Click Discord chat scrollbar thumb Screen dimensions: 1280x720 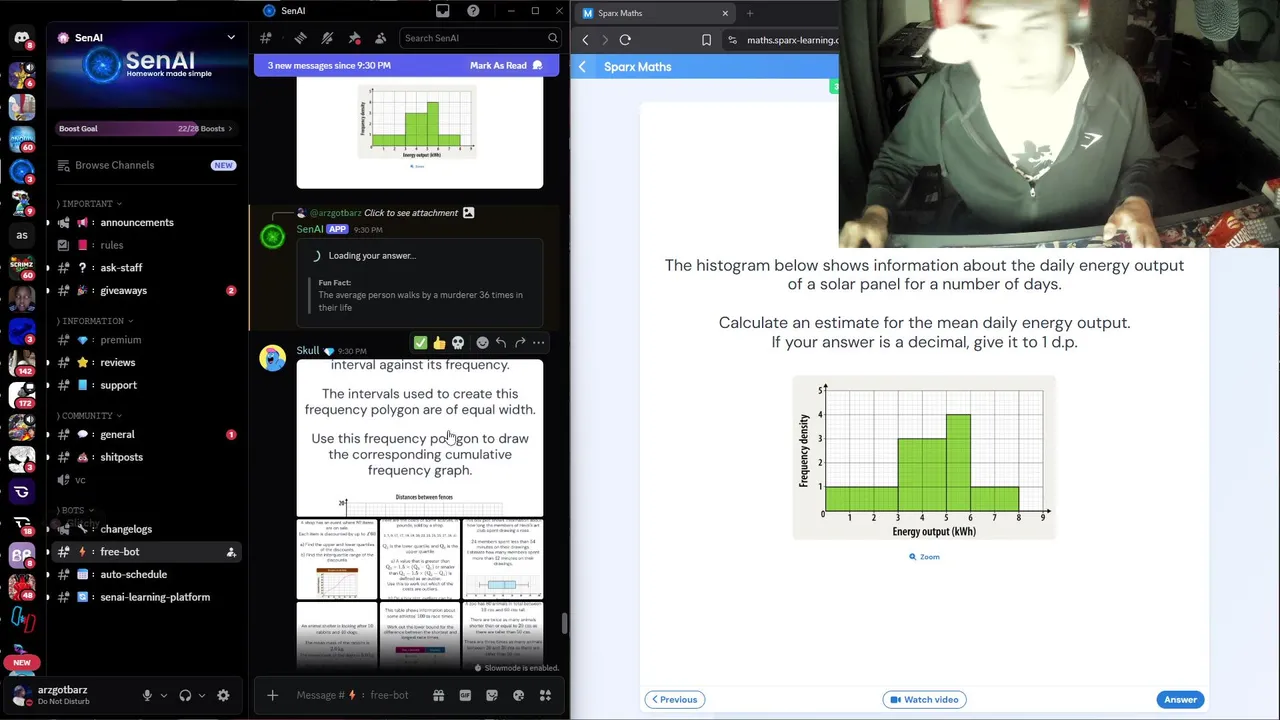click(x=563, y=624)
